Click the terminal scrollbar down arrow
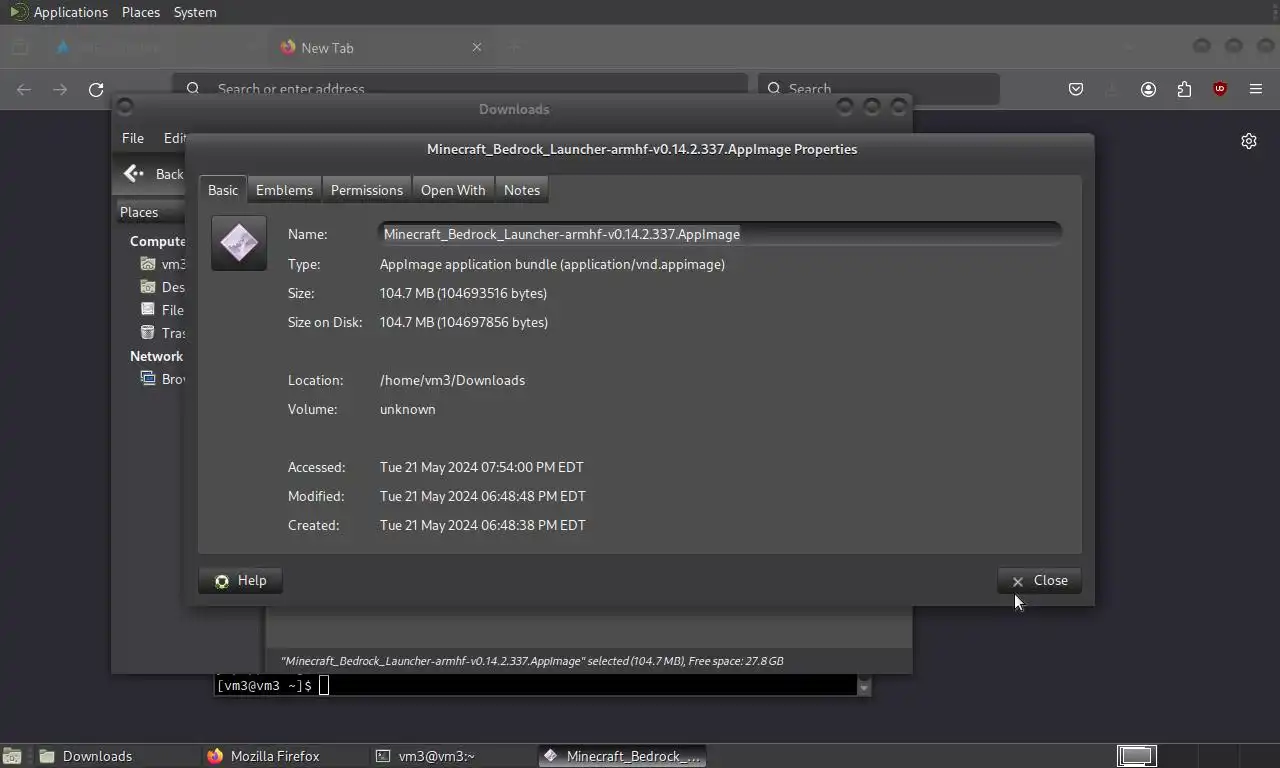 point(864,688)
